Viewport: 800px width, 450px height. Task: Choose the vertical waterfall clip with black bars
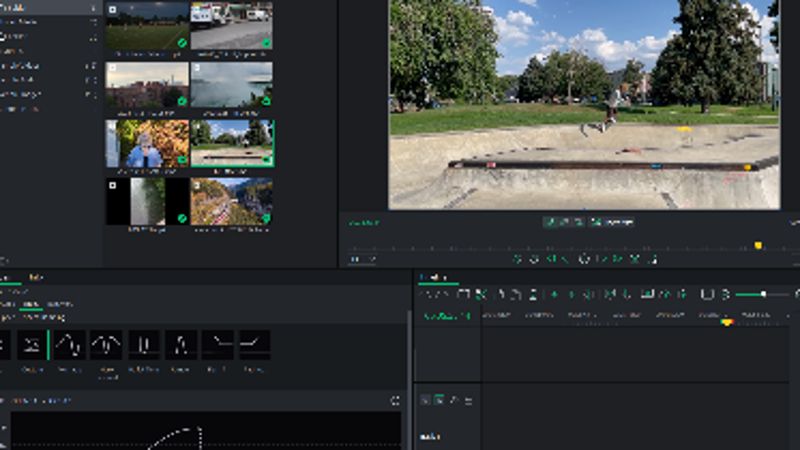pyautogui.click(x=147, y=202)
